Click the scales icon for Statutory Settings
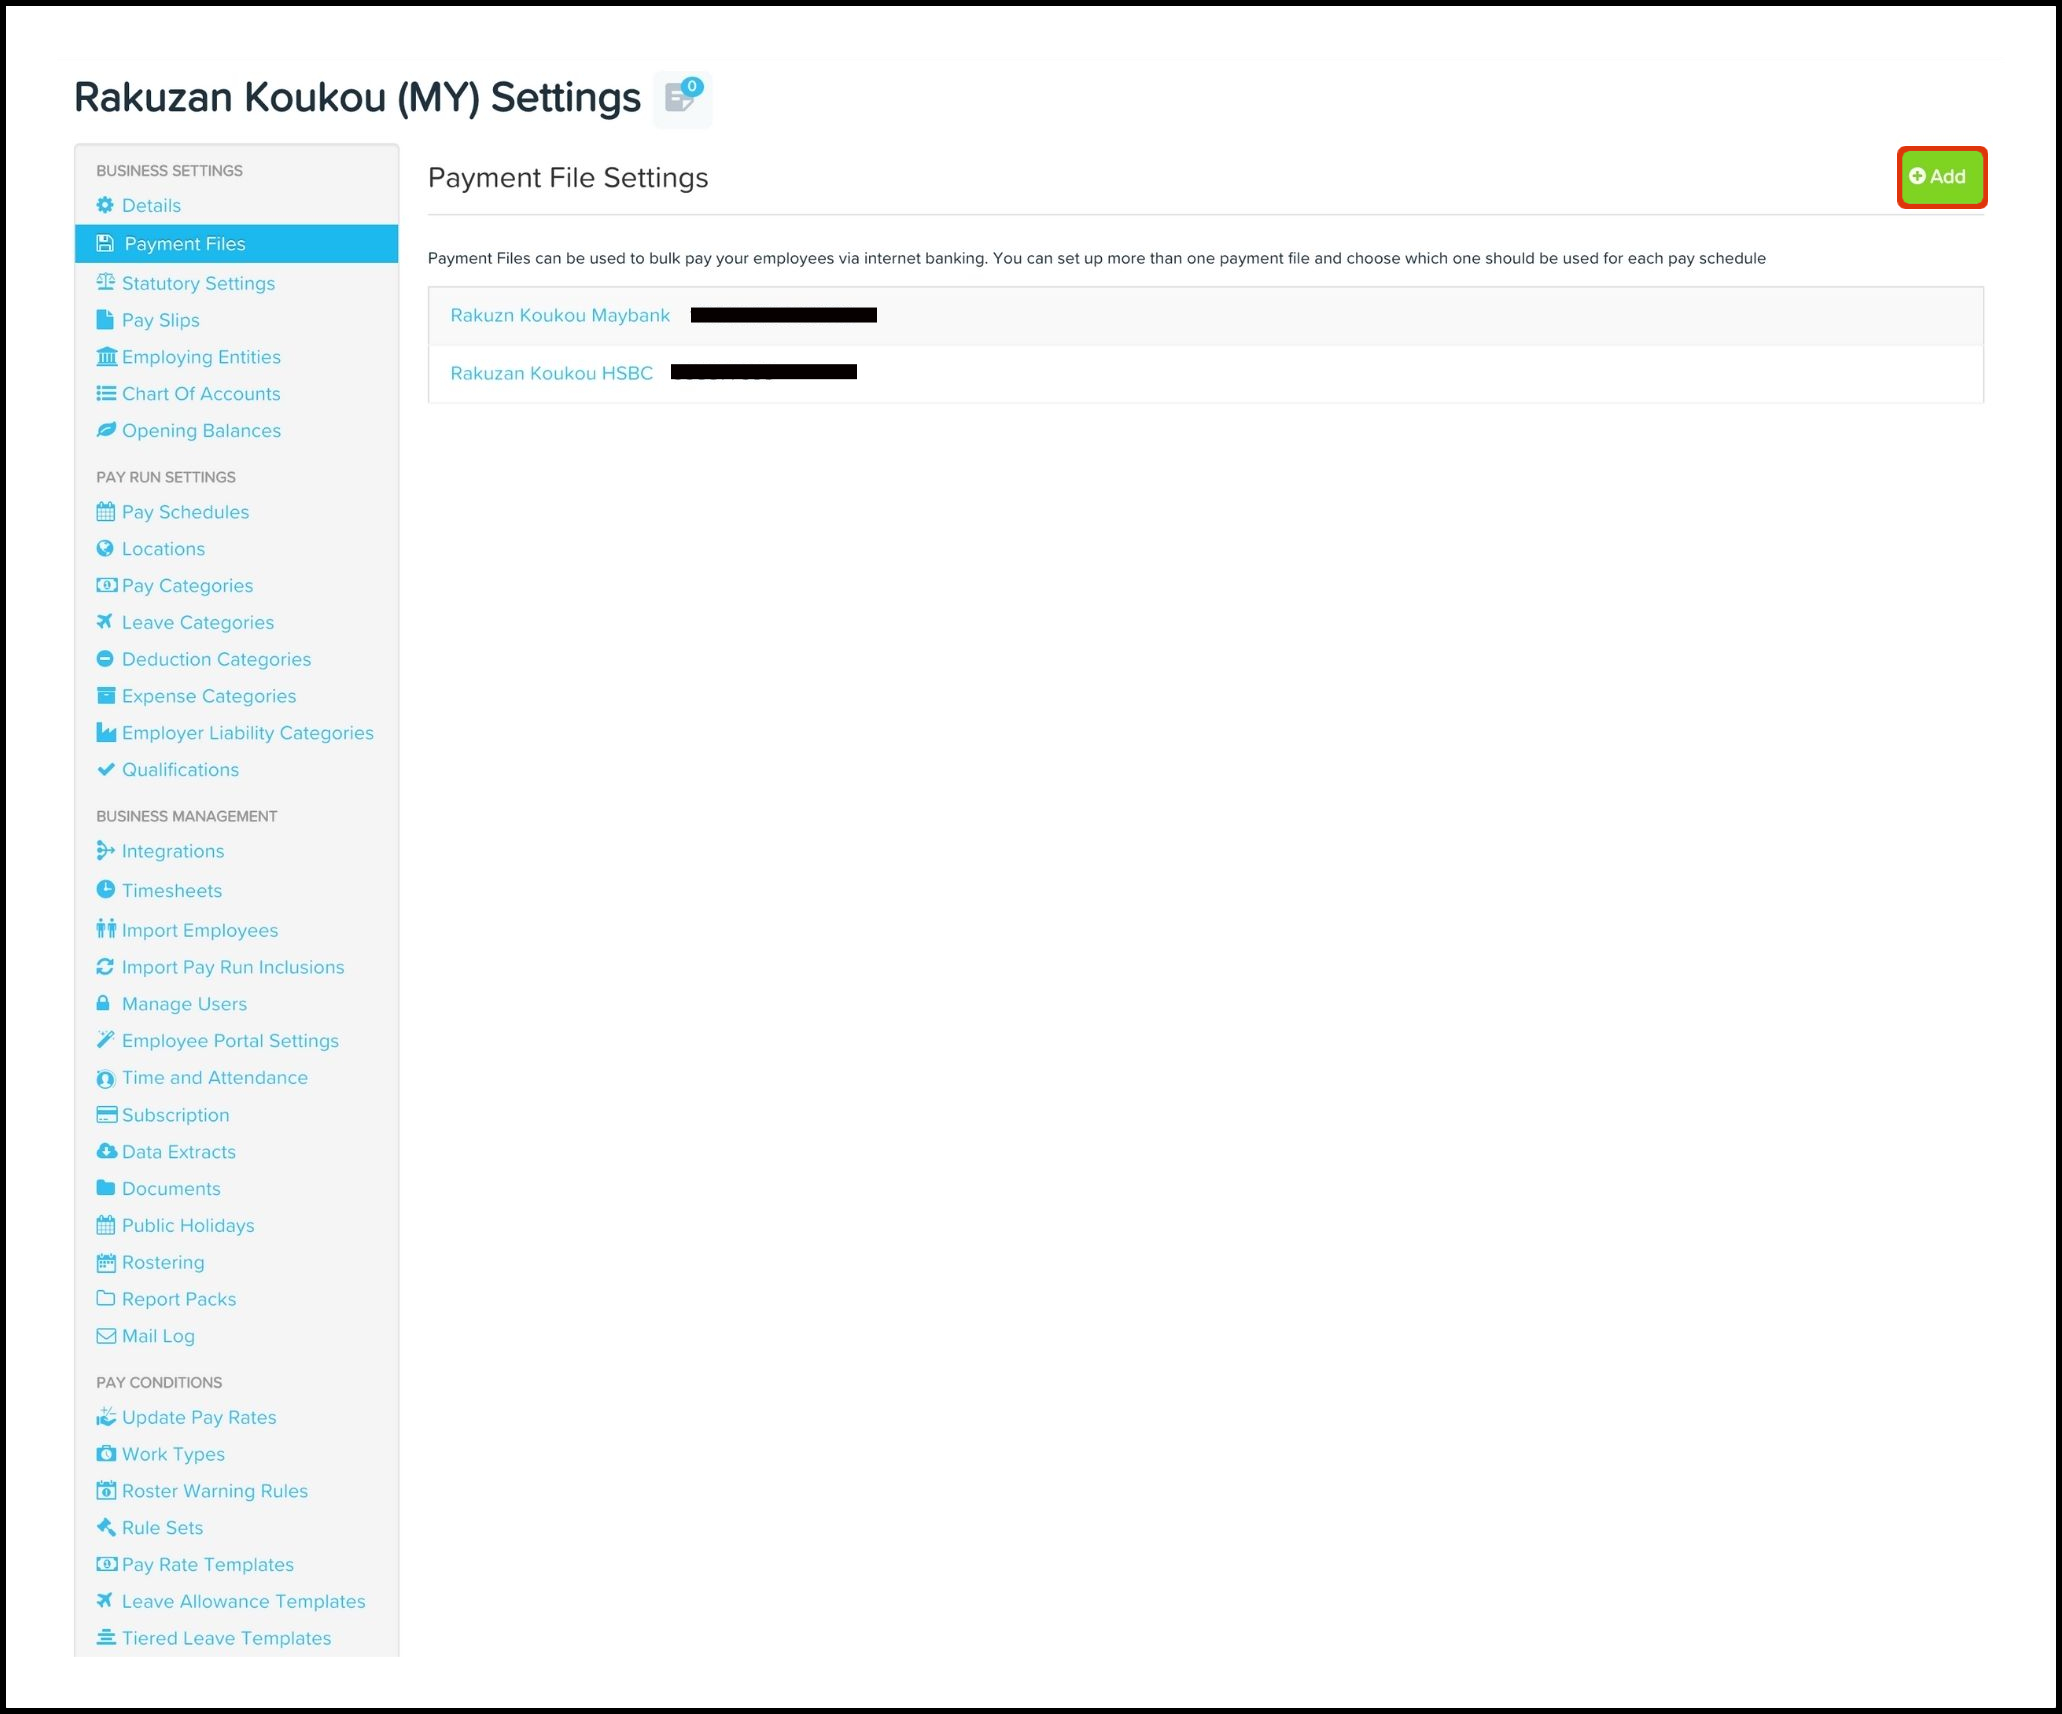 click(x=105, y=282)
